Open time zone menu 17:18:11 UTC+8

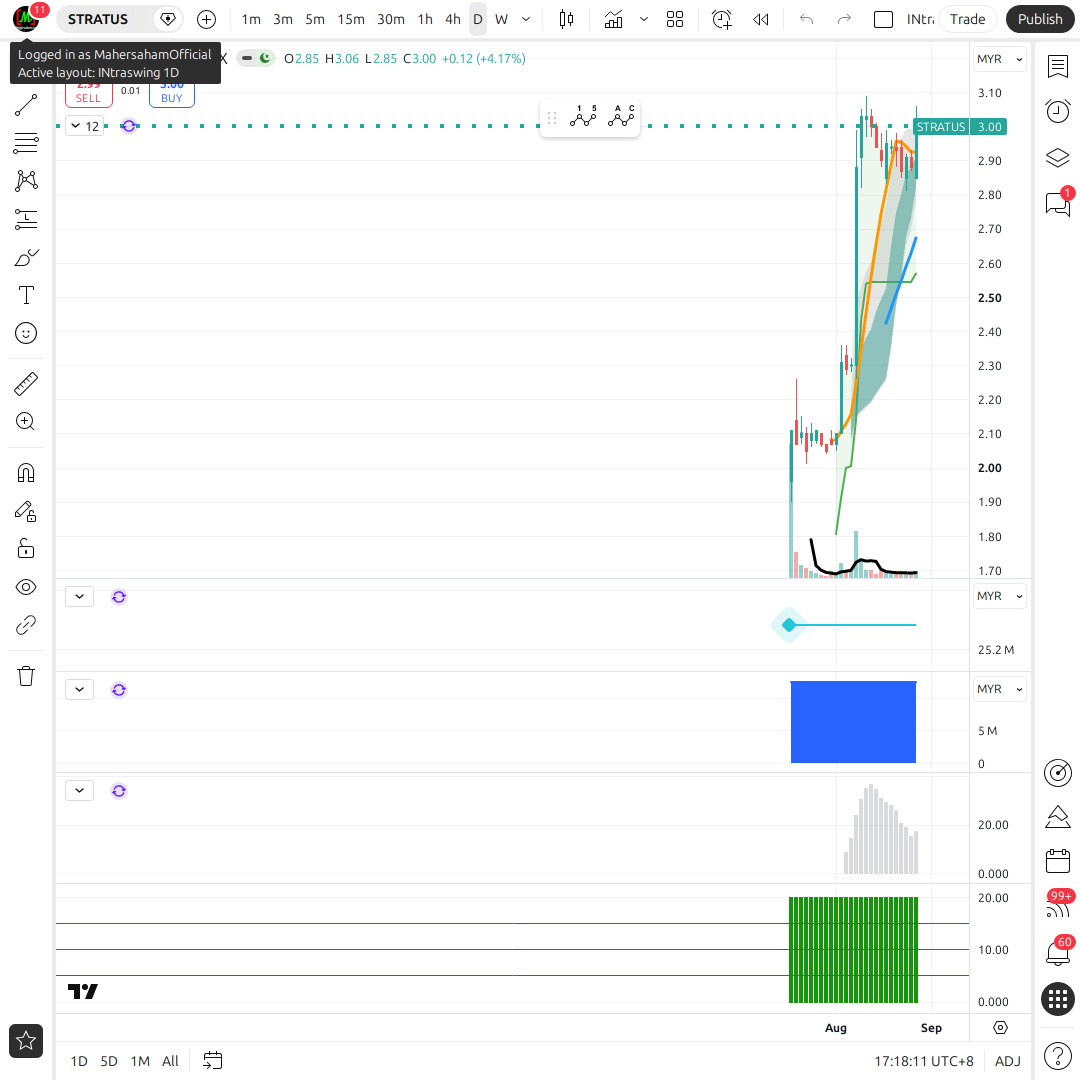tap(924, 1061)
